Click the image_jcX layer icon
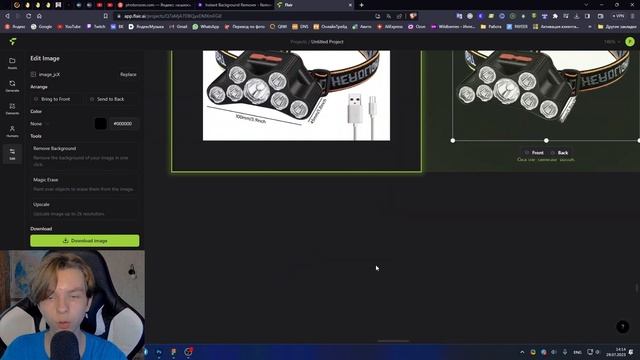 [x=33, y=74]
